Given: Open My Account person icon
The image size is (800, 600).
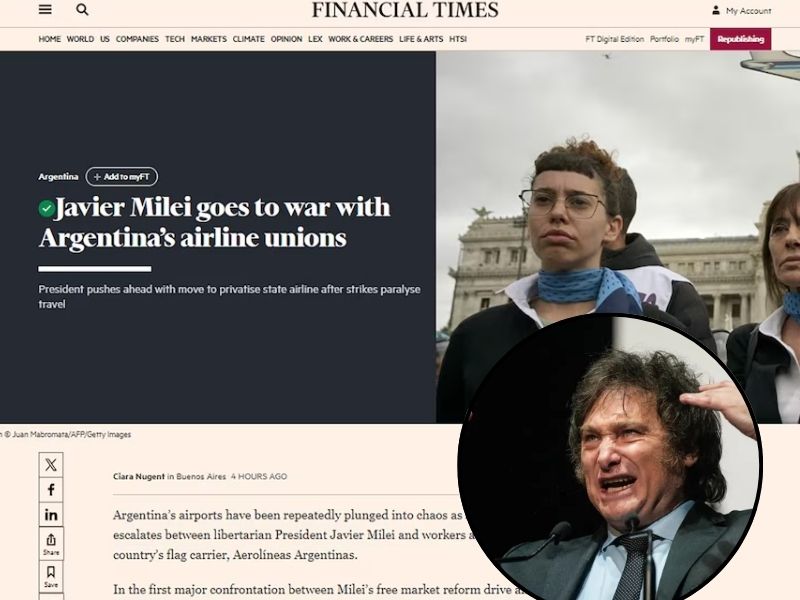Looking at the screenshot, I should (716, 10).
